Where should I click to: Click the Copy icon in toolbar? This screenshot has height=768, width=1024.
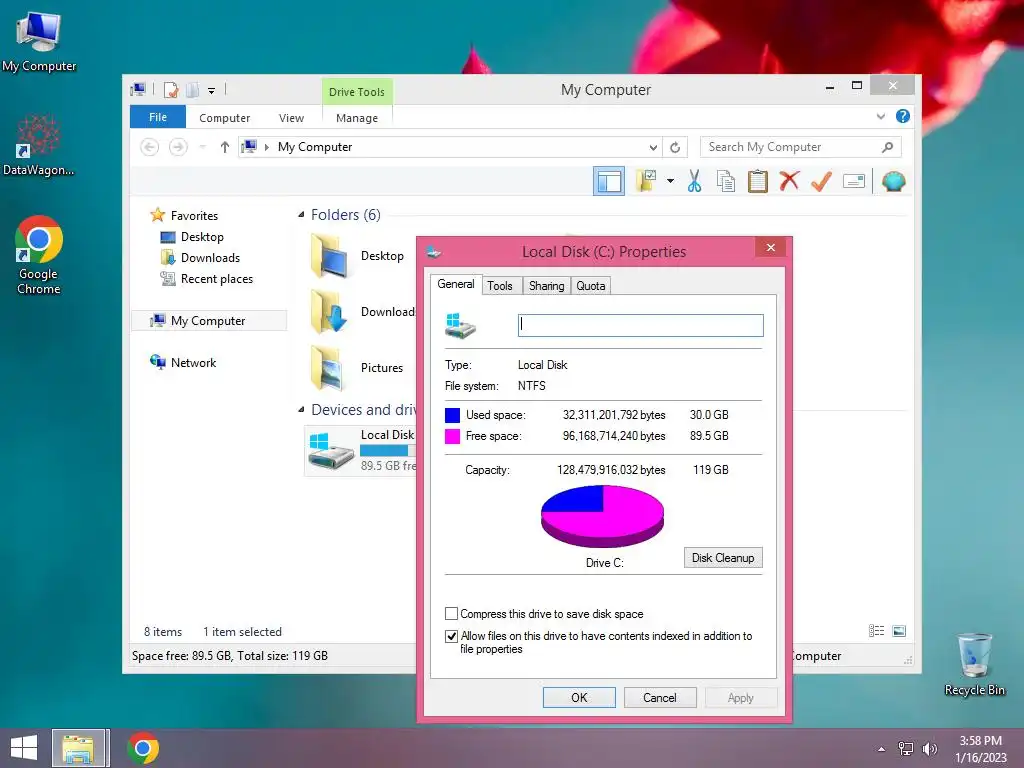pyautogui.click(x=726, y=182)
